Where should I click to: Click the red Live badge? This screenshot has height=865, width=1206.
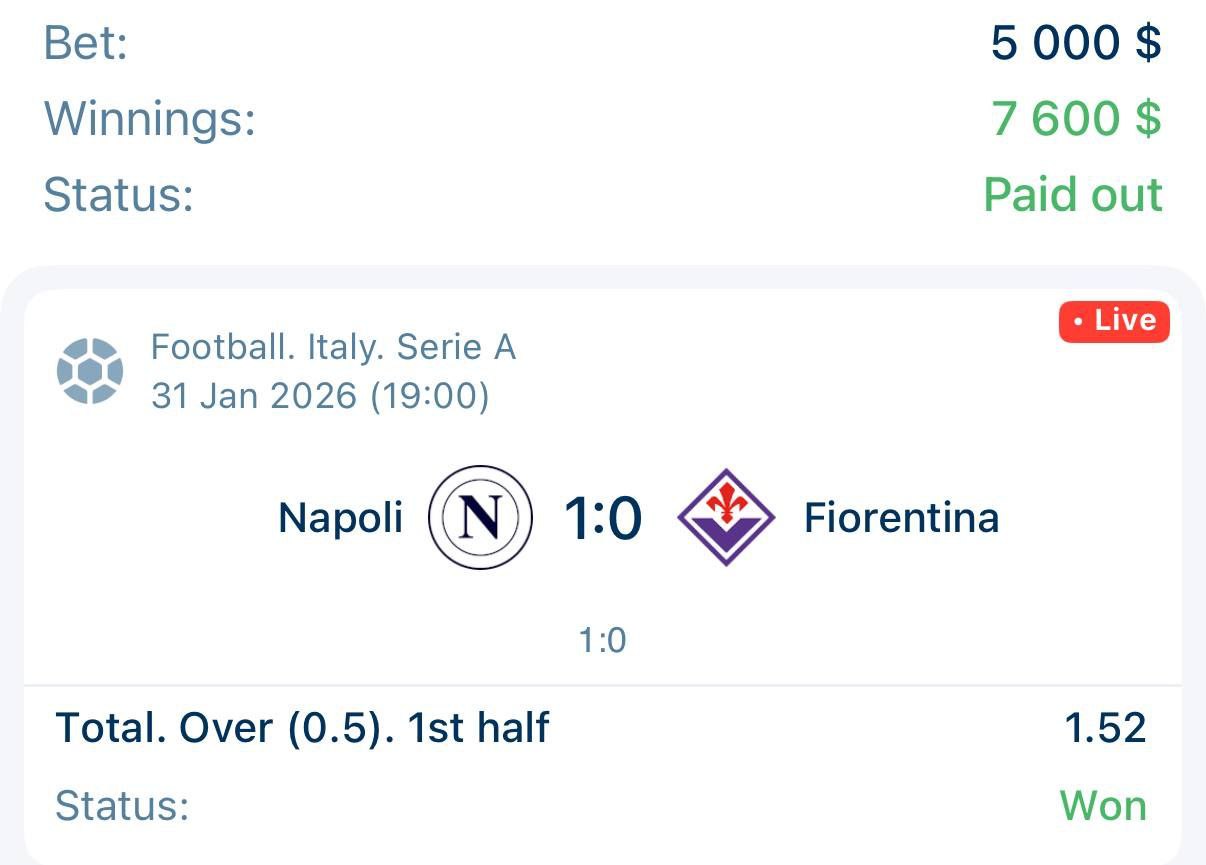tap(1114, 321)
